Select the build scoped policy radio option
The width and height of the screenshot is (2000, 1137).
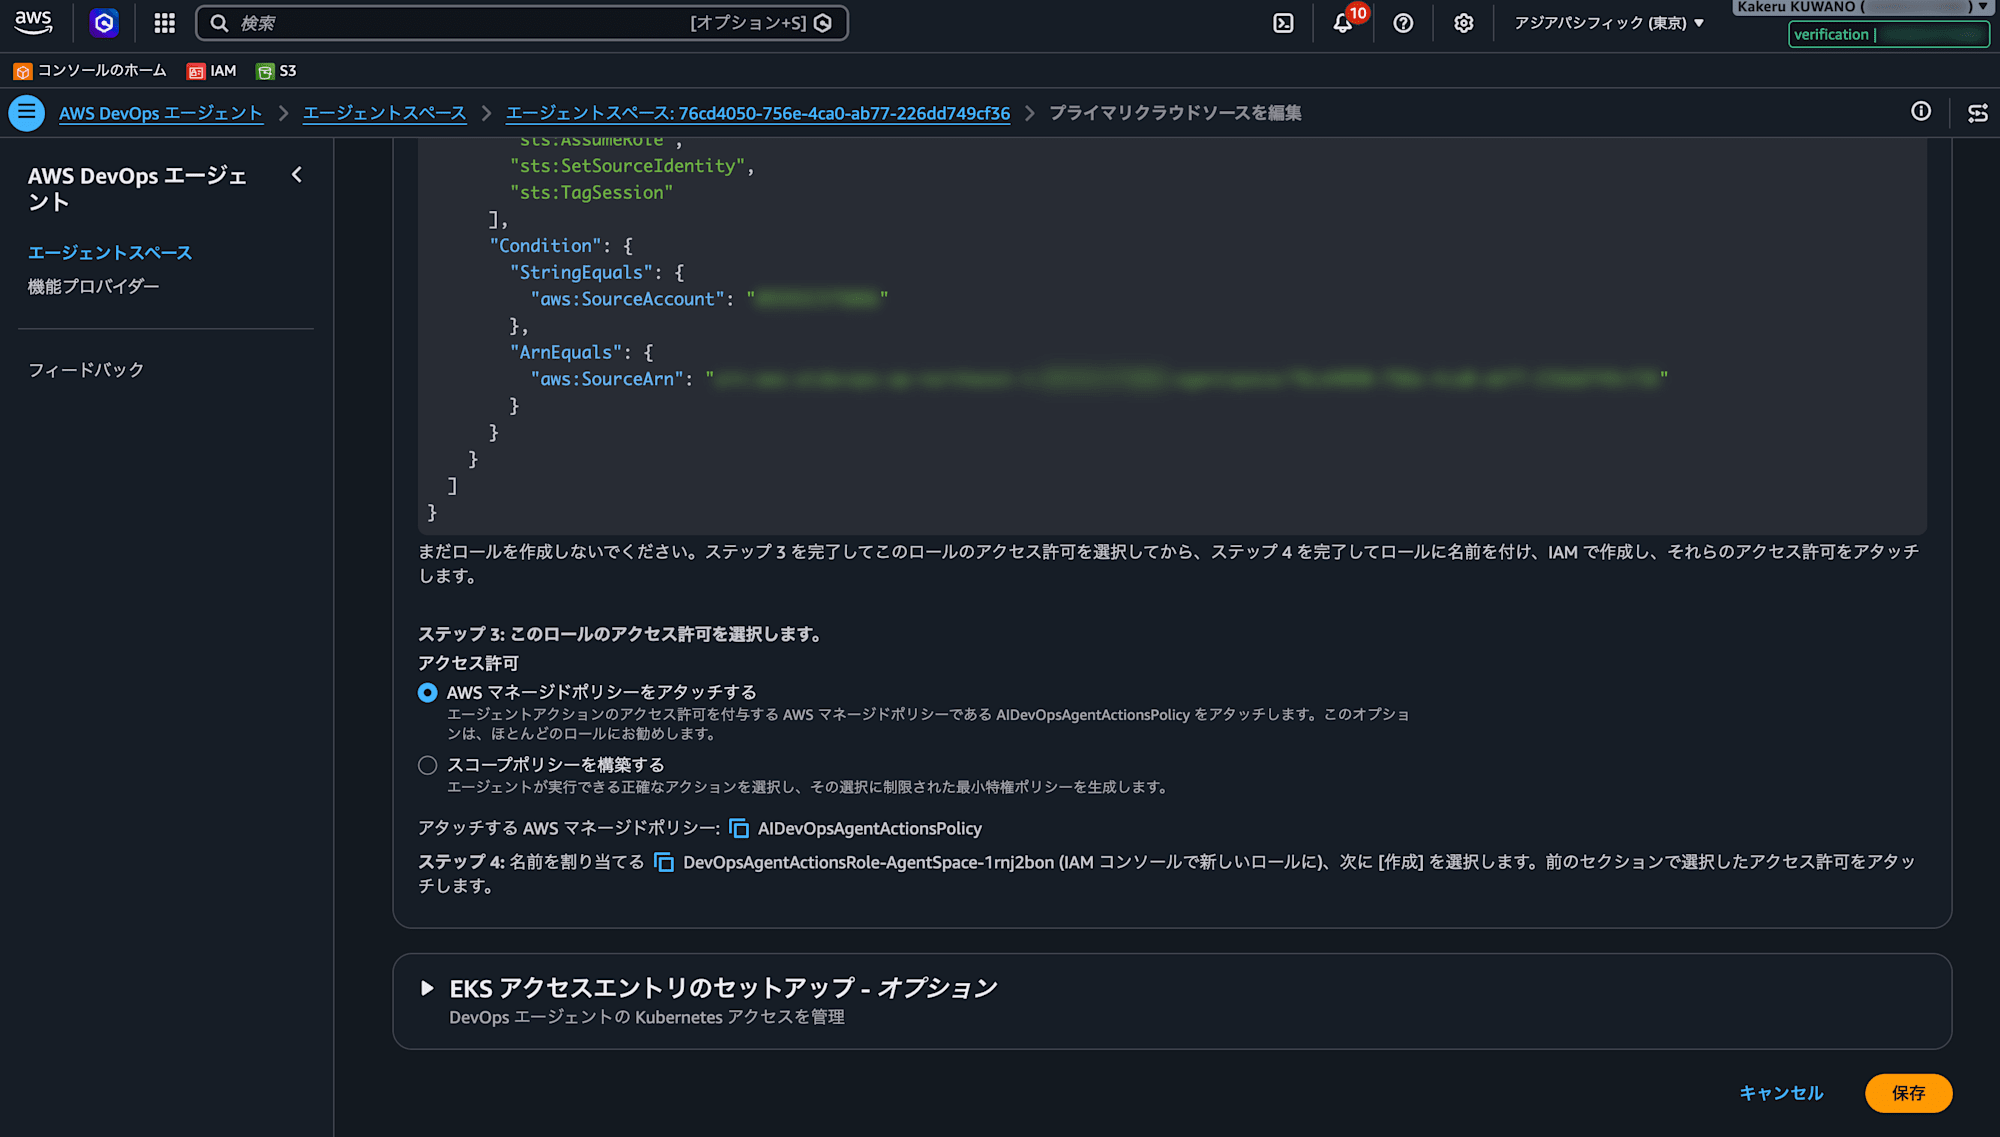tap(428, 765)
